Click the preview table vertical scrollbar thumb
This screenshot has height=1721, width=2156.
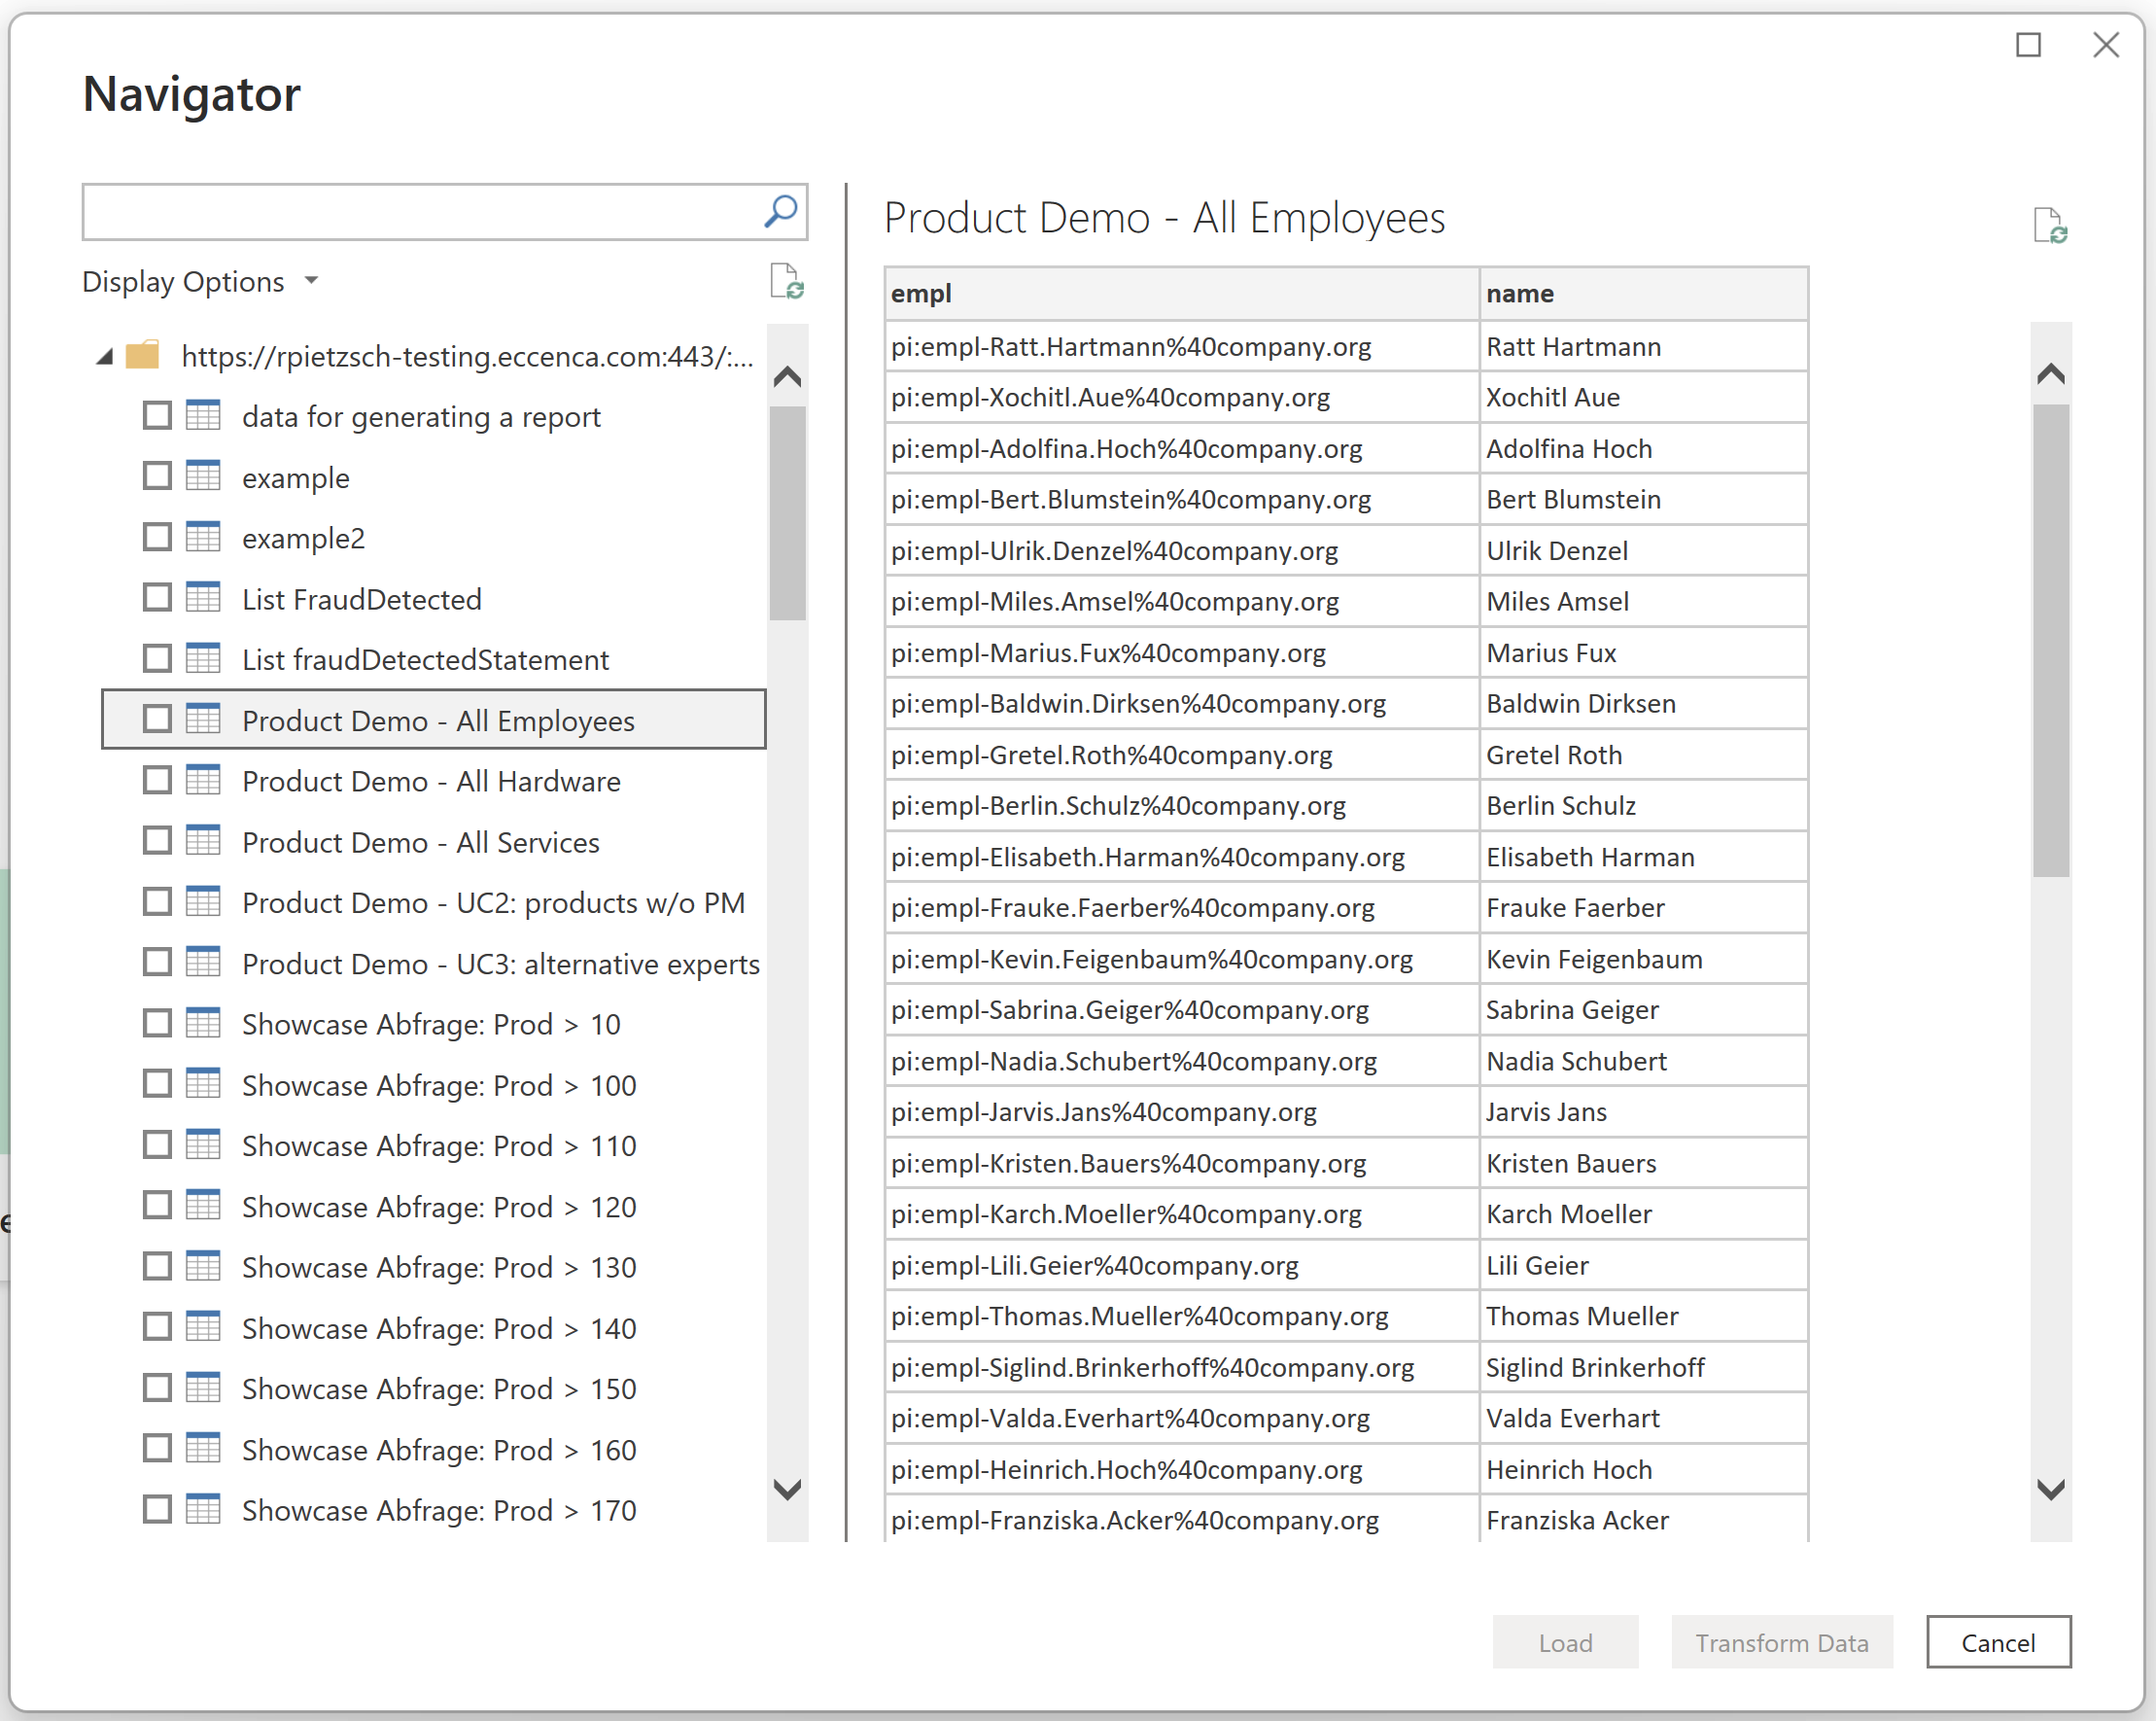pyautogui.click(x=2050, y=640)
